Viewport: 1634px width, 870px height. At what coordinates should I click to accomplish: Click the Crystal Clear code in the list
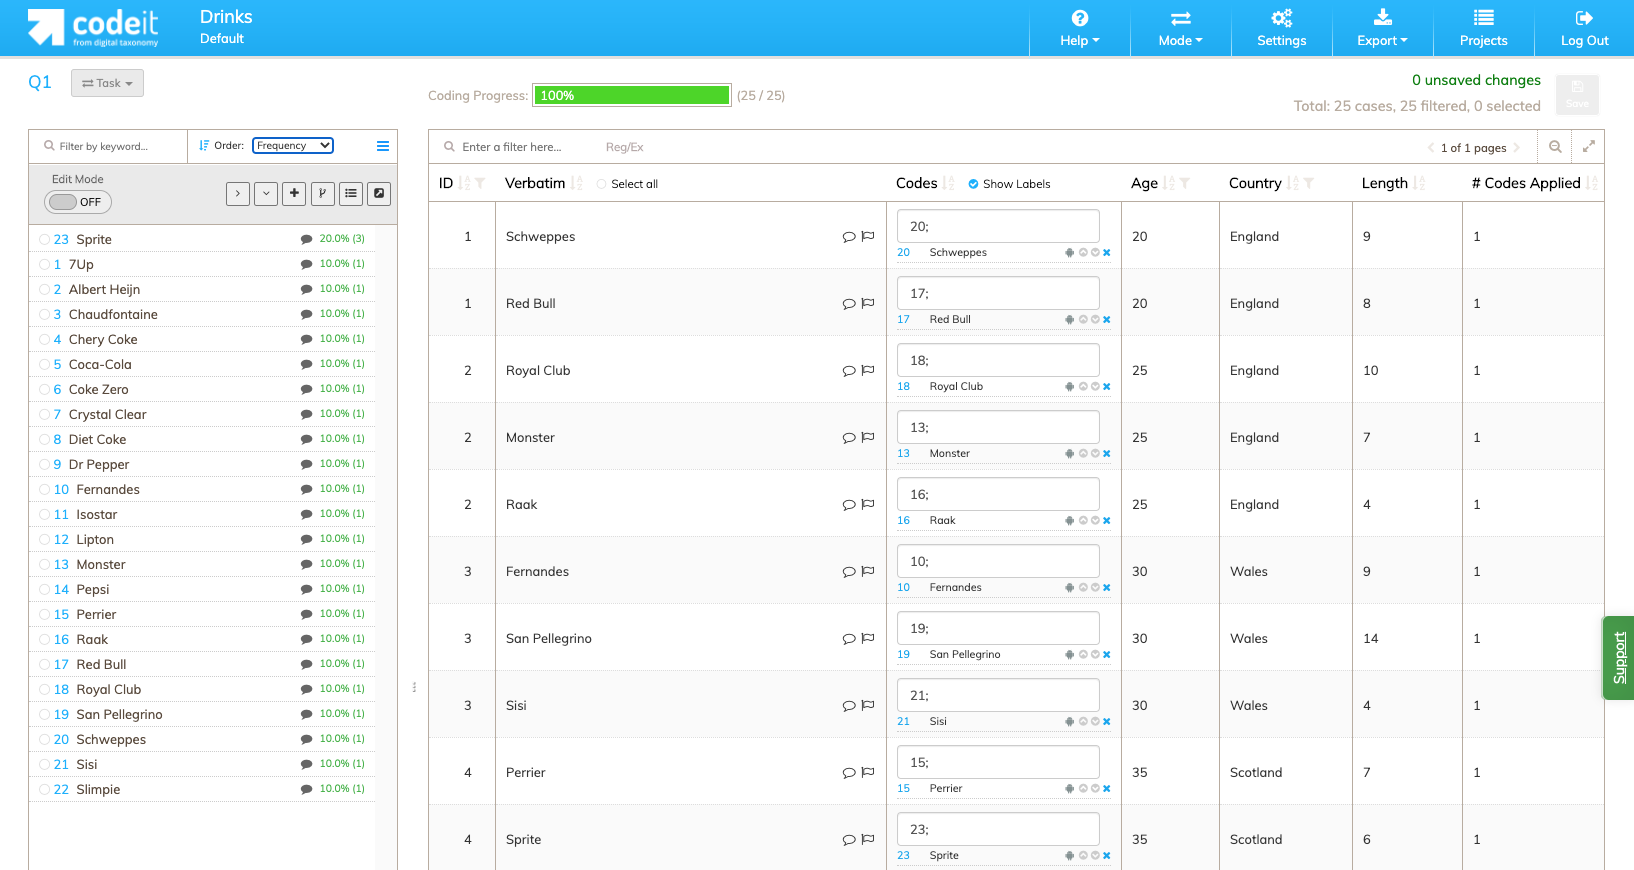107,414
